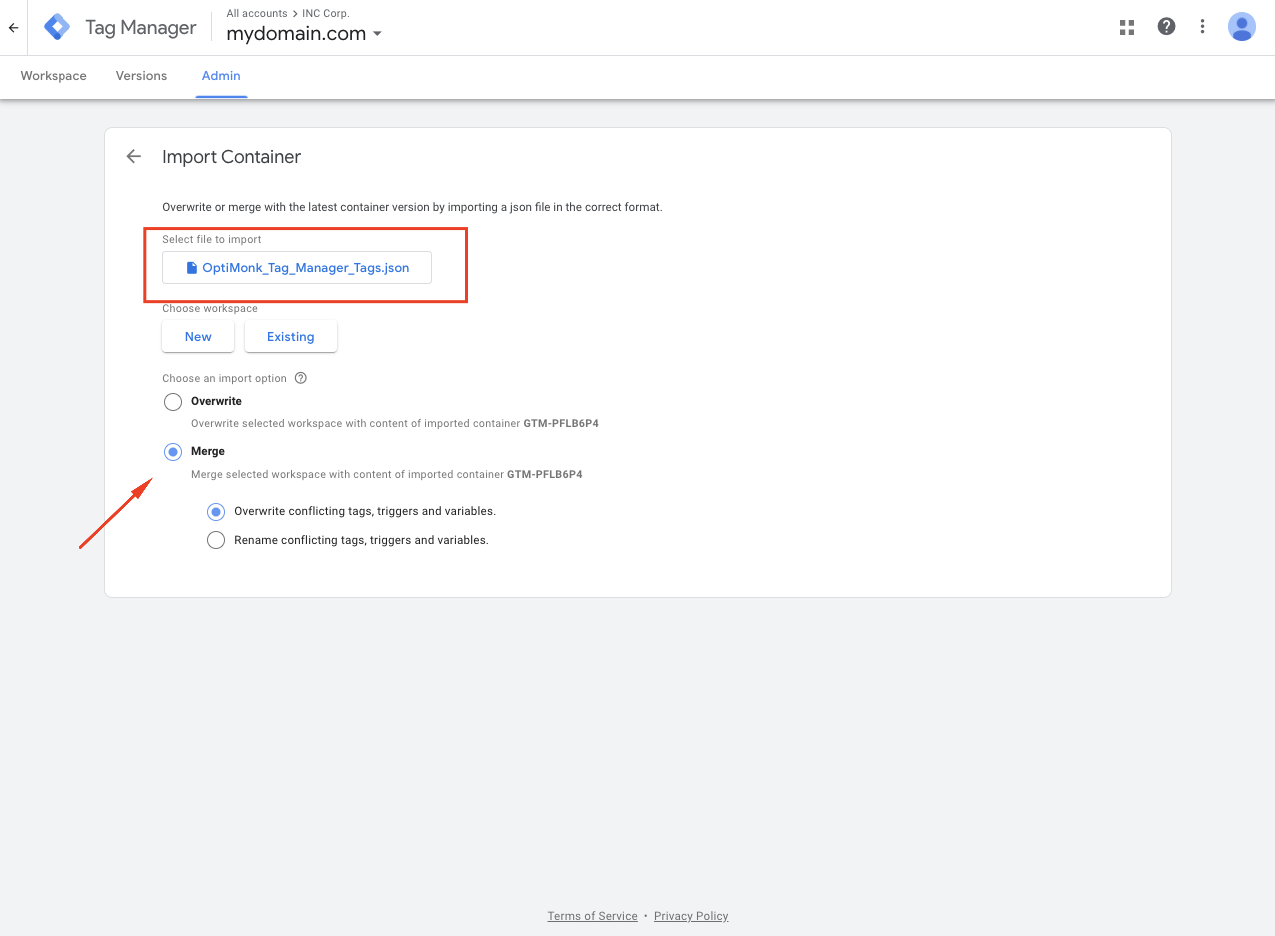Select the Overwrite radio option

[173, 402]
